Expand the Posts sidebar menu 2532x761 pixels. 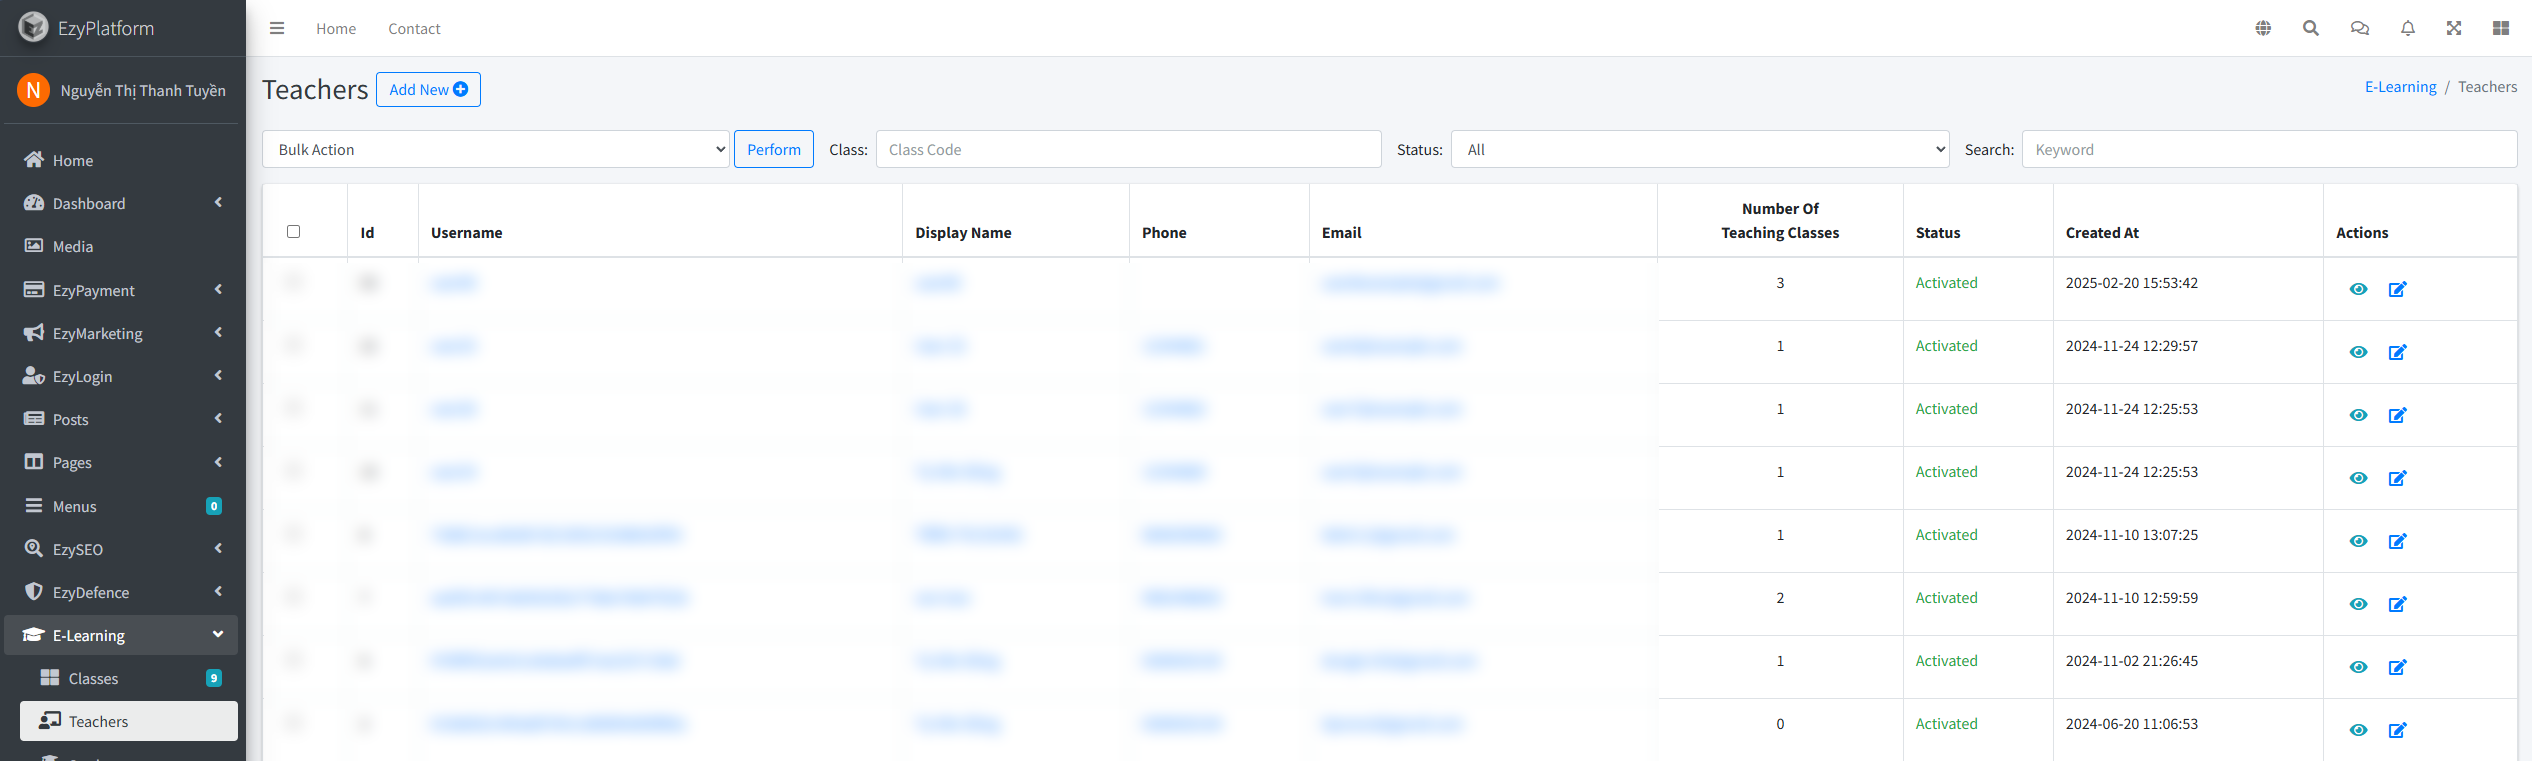coord(121,419)
